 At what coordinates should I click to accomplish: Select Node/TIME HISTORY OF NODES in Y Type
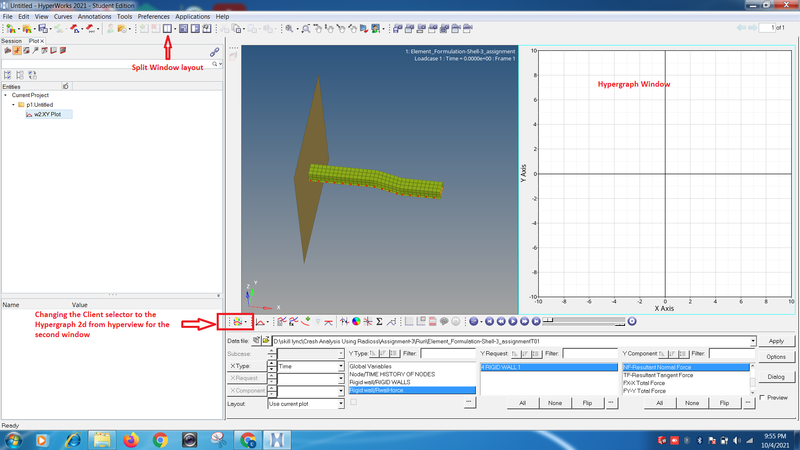(392, 374)
